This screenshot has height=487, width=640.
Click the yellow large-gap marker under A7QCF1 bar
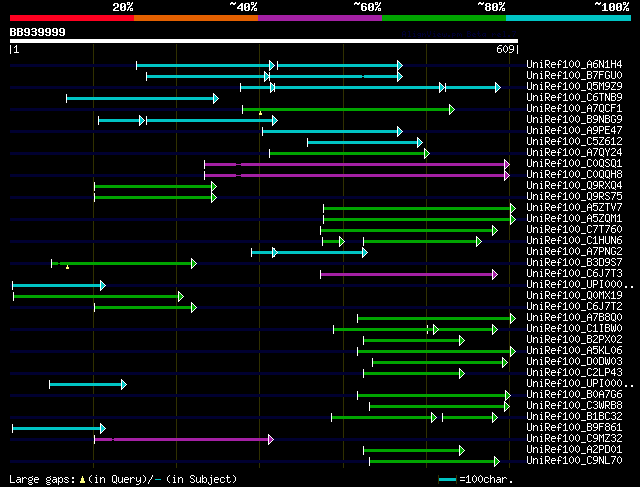(260, 113)
